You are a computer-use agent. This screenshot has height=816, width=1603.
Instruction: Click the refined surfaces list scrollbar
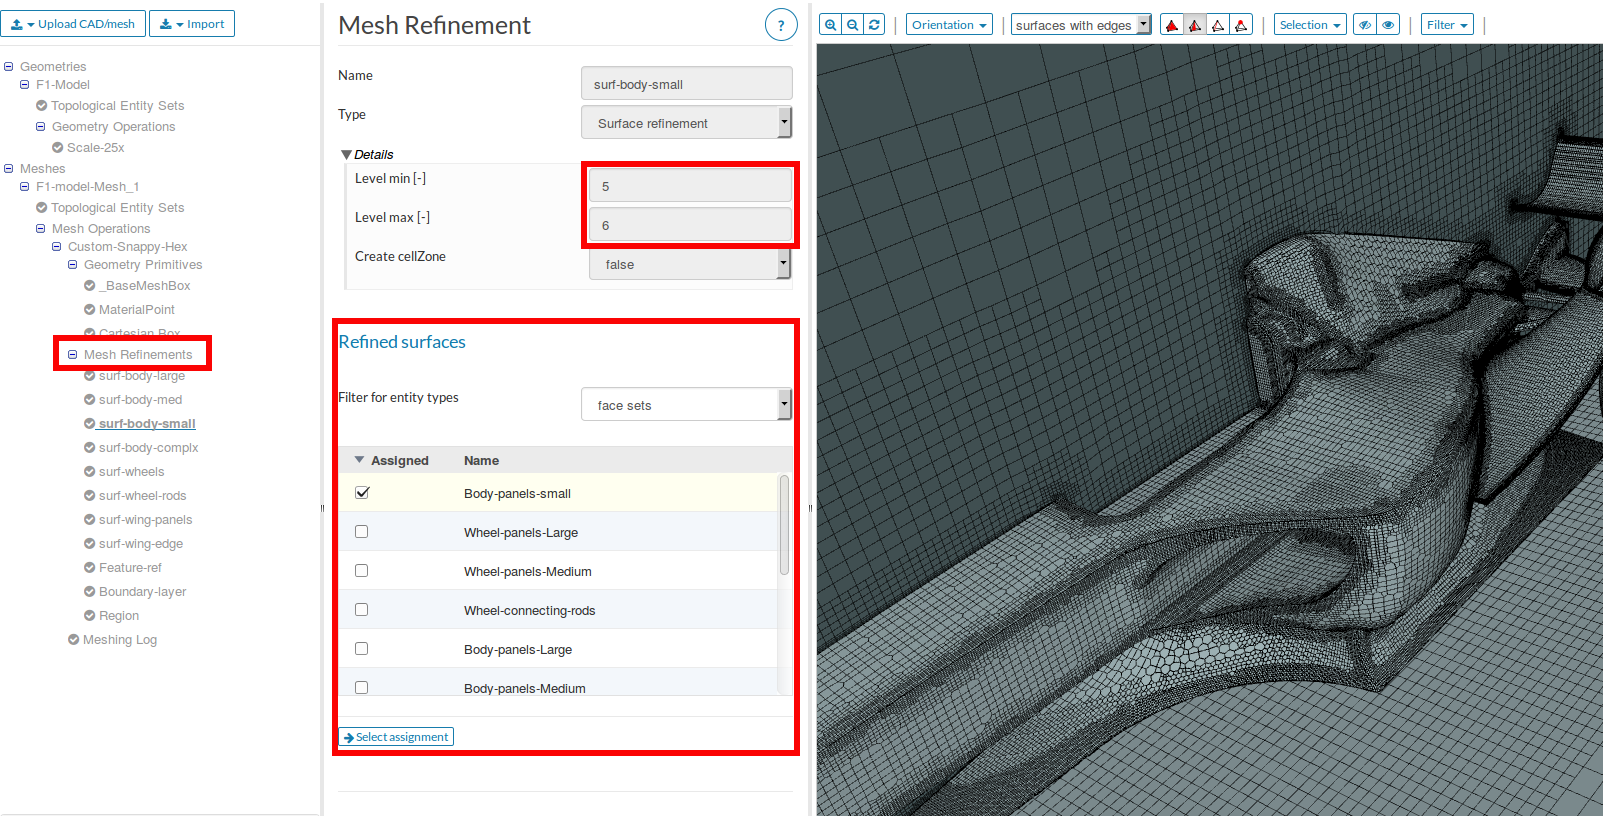pyautogui.click(x=784, y=525)
